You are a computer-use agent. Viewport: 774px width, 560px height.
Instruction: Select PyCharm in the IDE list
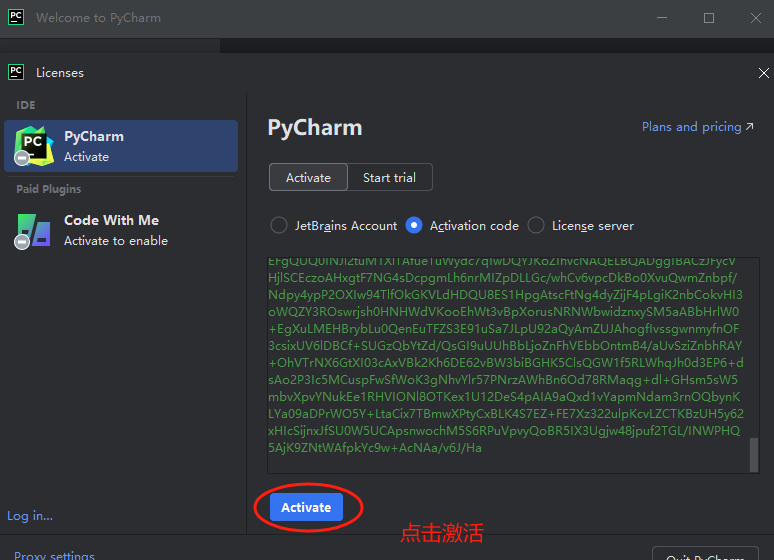coord(121,146)
